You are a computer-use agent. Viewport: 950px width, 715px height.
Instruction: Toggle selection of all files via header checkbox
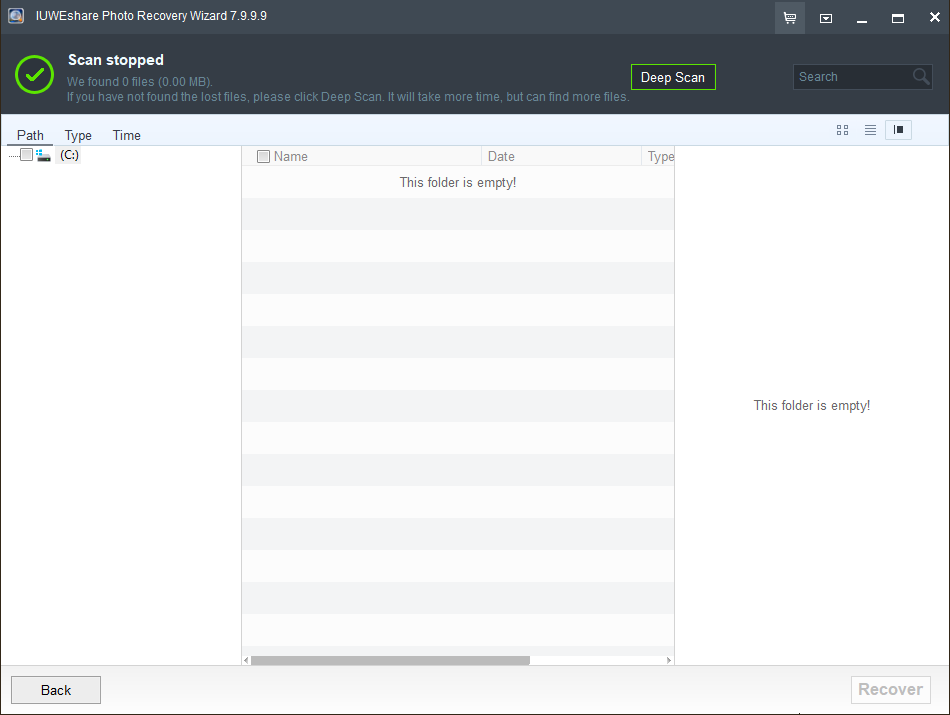click(264, 156)
